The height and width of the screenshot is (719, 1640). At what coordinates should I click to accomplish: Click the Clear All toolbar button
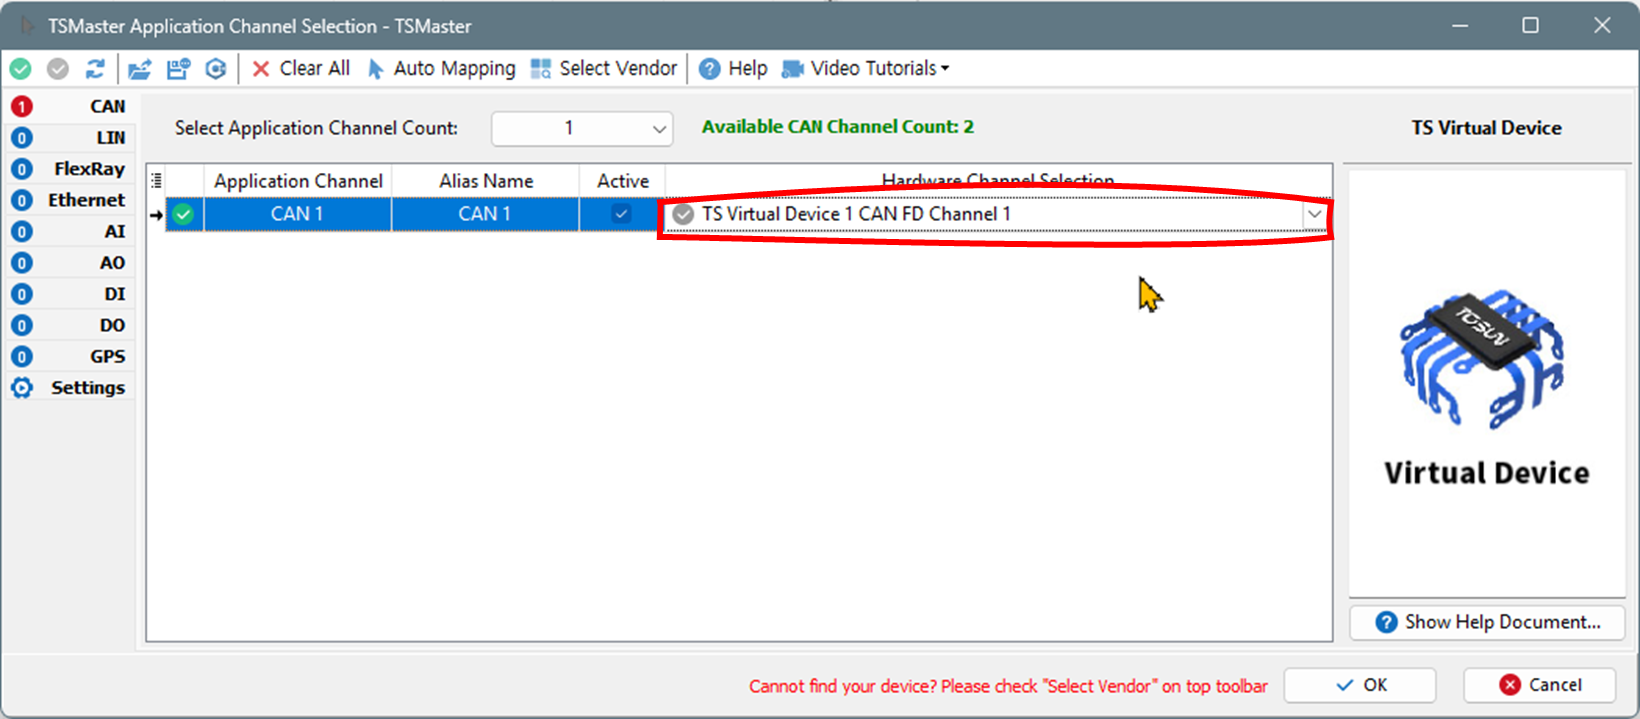click(x=300, y=69)
